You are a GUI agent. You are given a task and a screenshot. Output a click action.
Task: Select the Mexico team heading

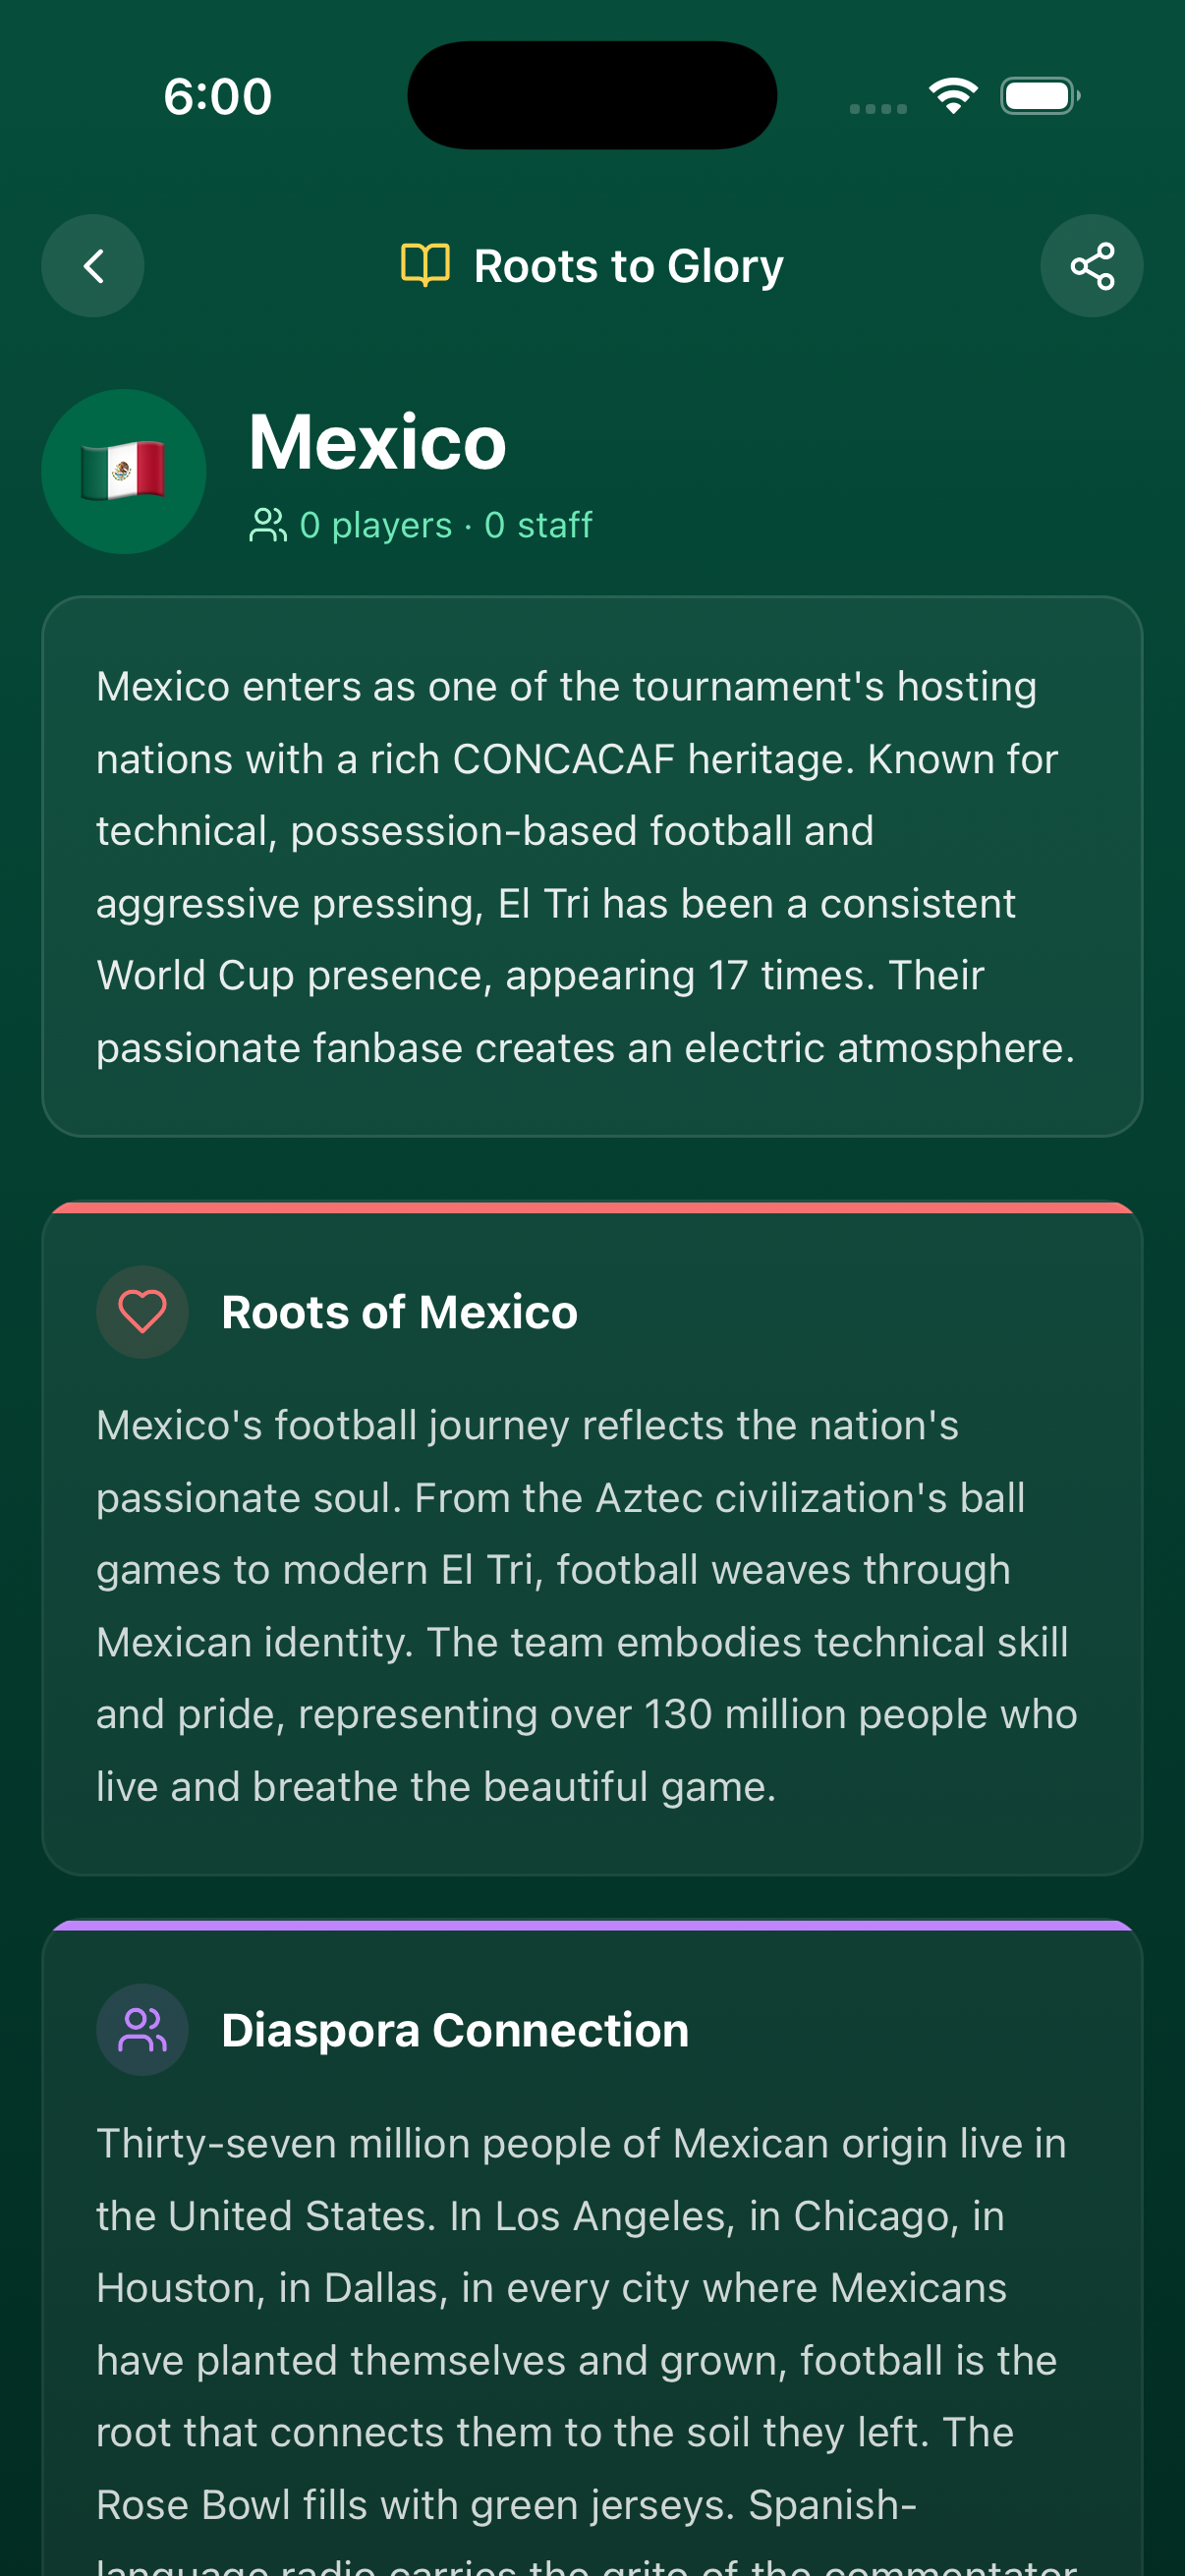click(377, 440)
